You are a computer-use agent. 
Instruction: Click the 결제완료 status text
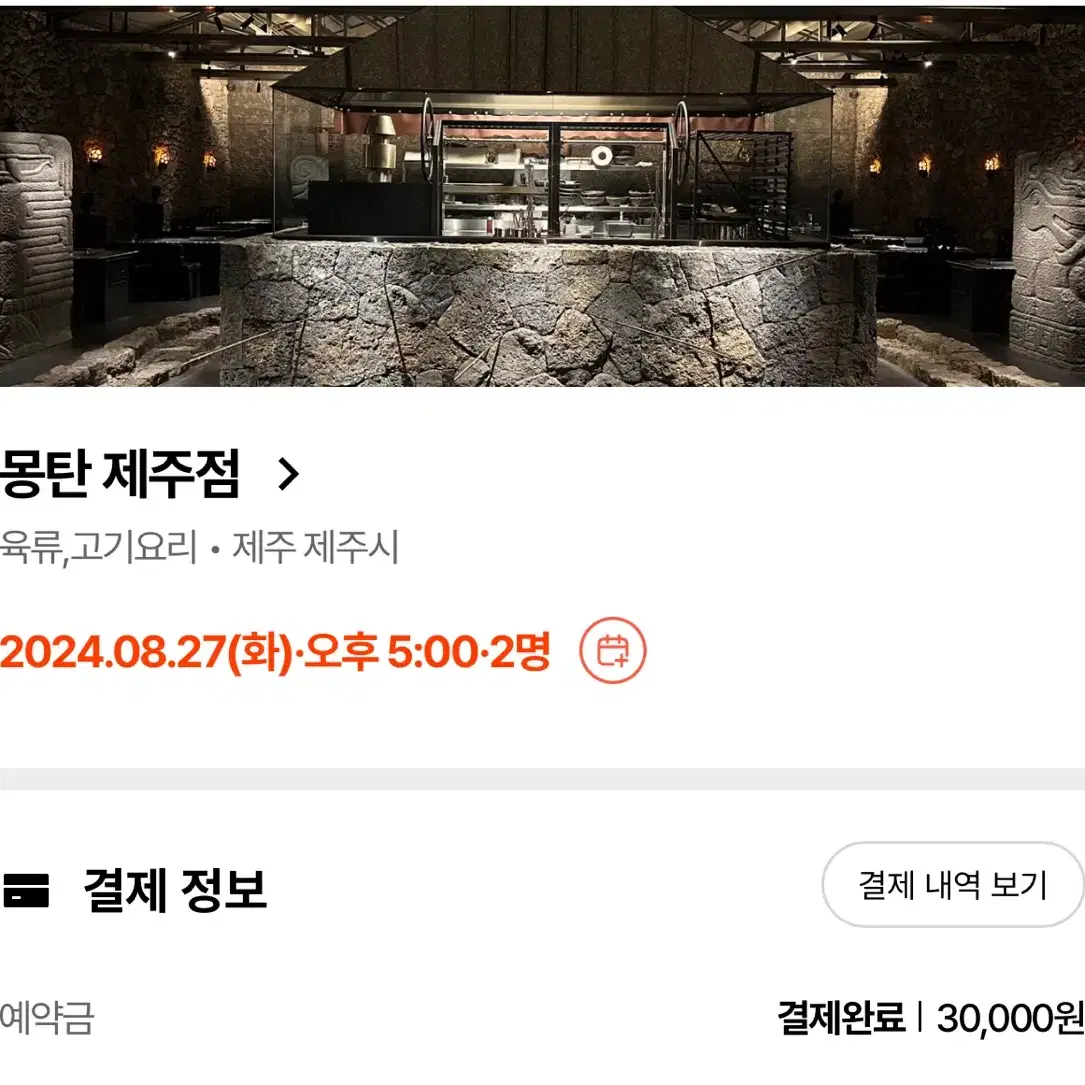click(841, 1017)
